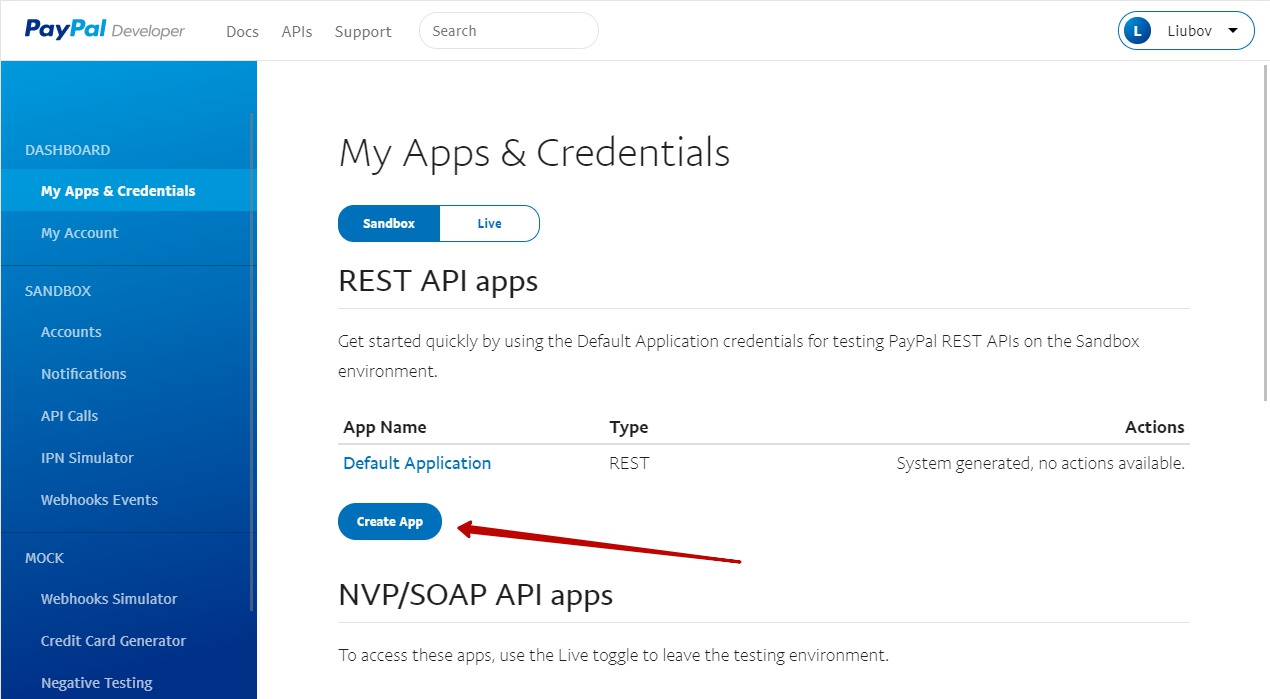Toggle to Sandbox mode on environment switch
The height and width of the screenshot is (699, 1270).
click(x=388, y=223)
